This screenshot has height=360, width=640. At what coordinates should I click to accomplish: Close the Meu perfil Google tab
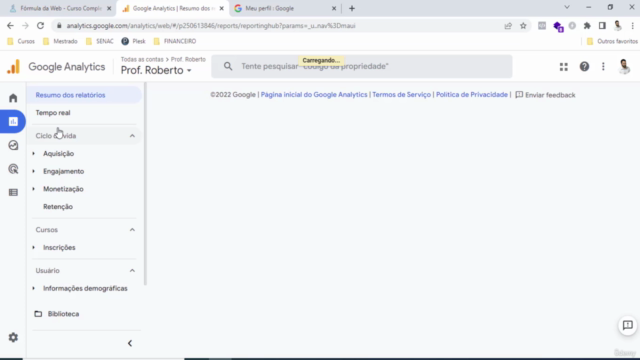tap(334, 8)
